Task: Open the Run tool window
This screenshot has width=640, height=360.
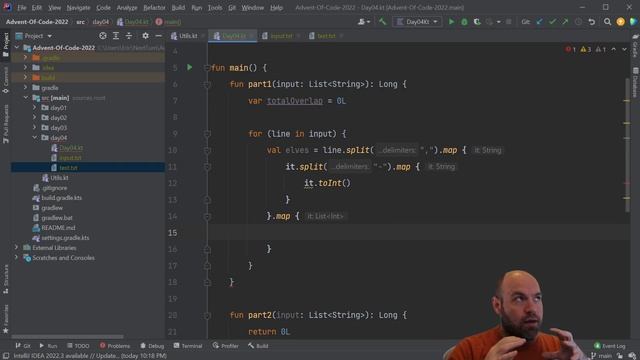Action: tap(48, 346)
